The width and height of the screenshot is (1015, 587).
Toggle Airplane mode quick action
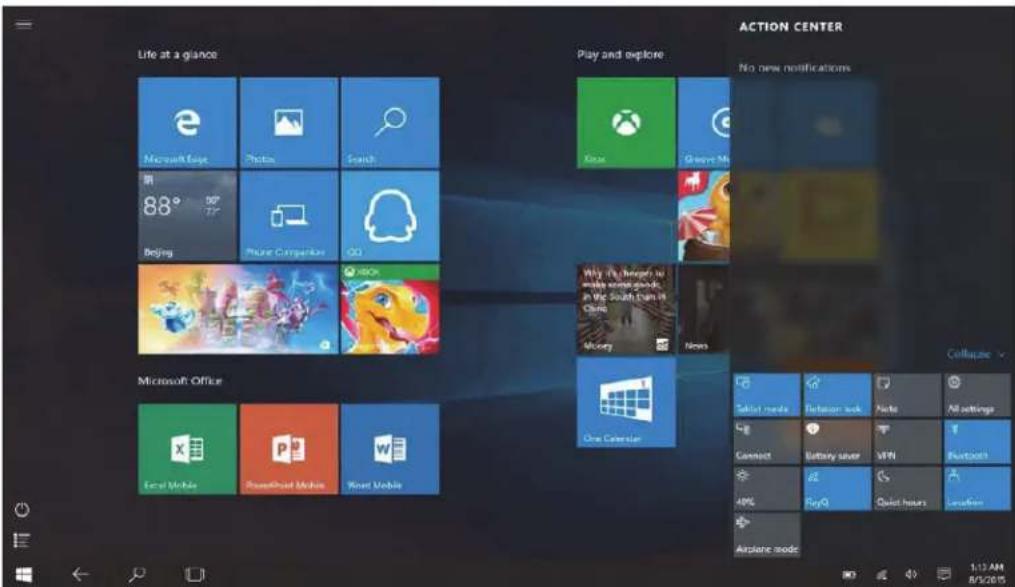pyautogui.click(x=767, y=535)
